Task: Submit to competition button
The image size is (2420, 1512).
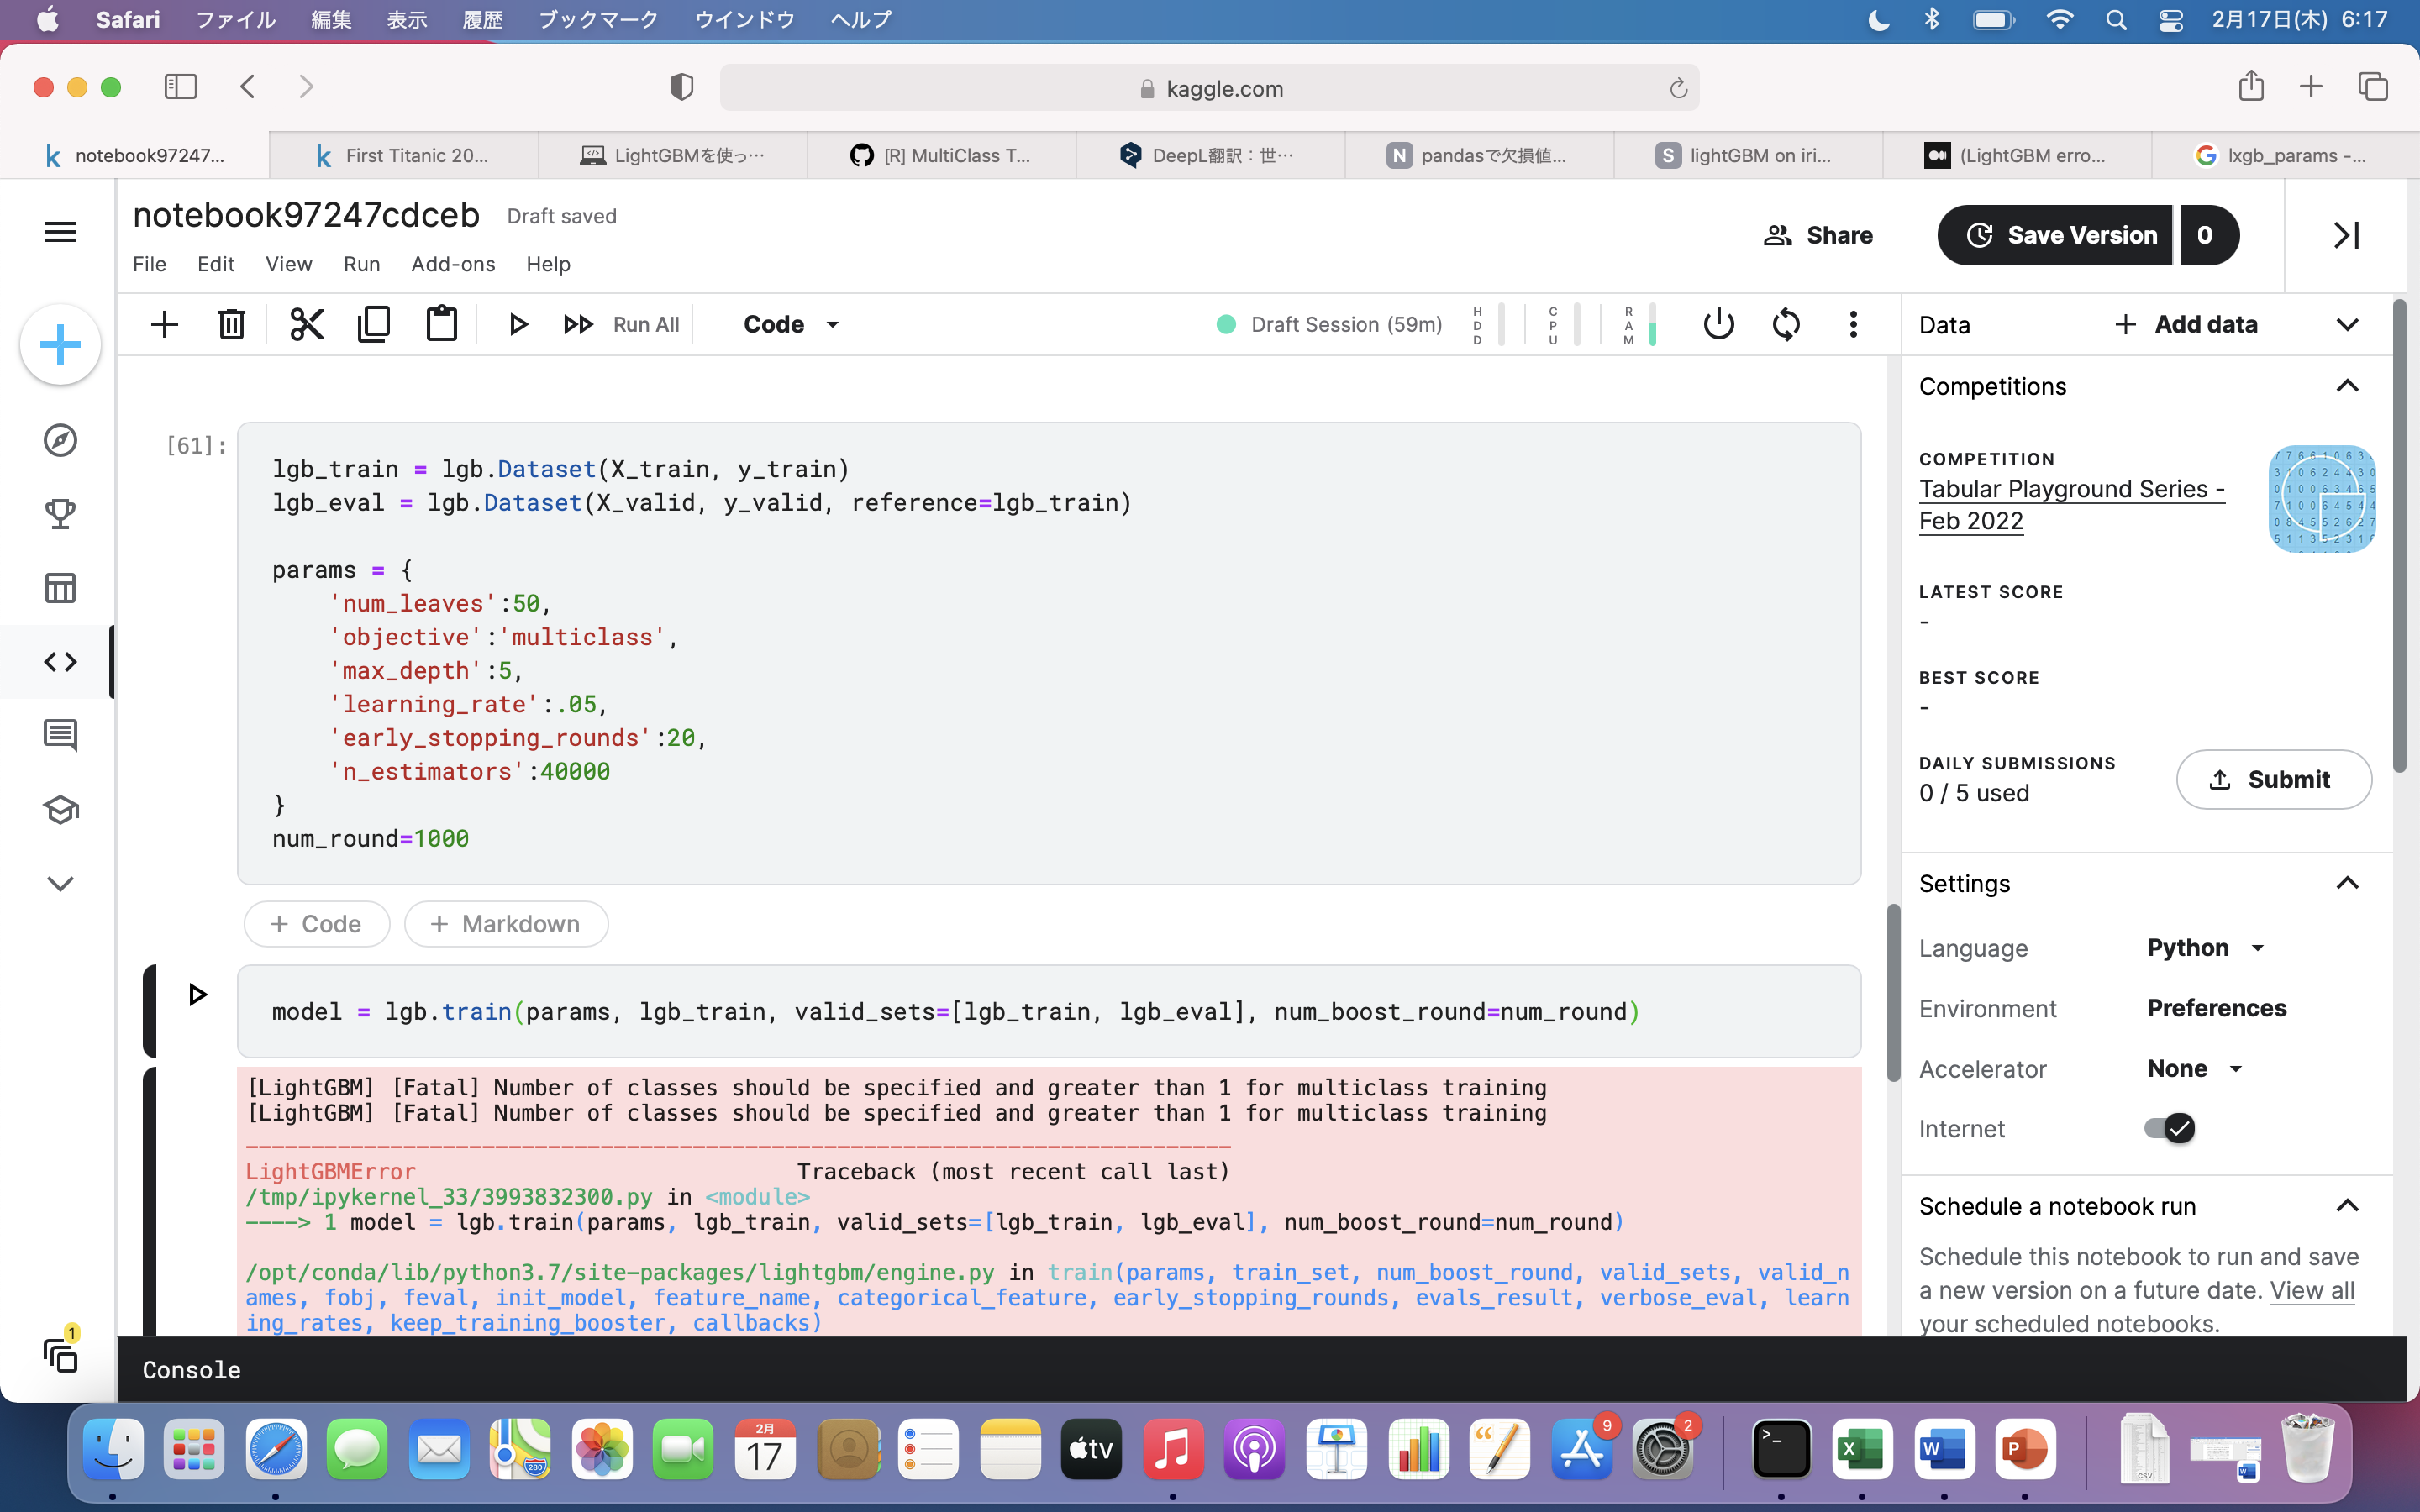Action: coord(2274,779)
